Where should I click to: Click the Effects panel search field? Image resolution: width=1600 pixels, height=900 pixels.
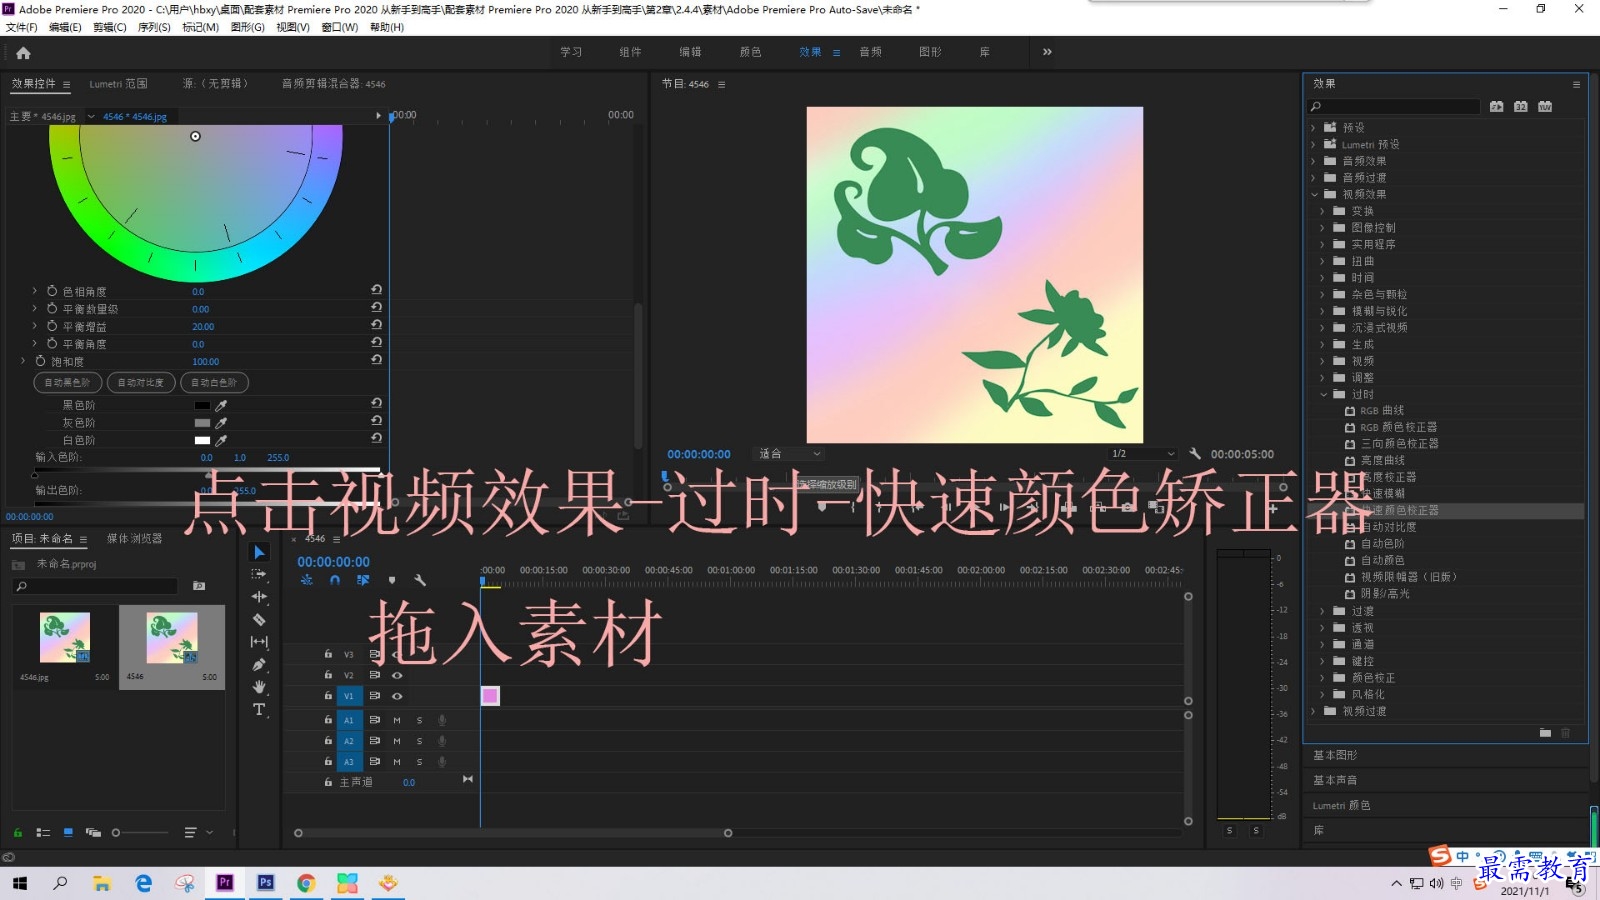[x=1394, y=106]
